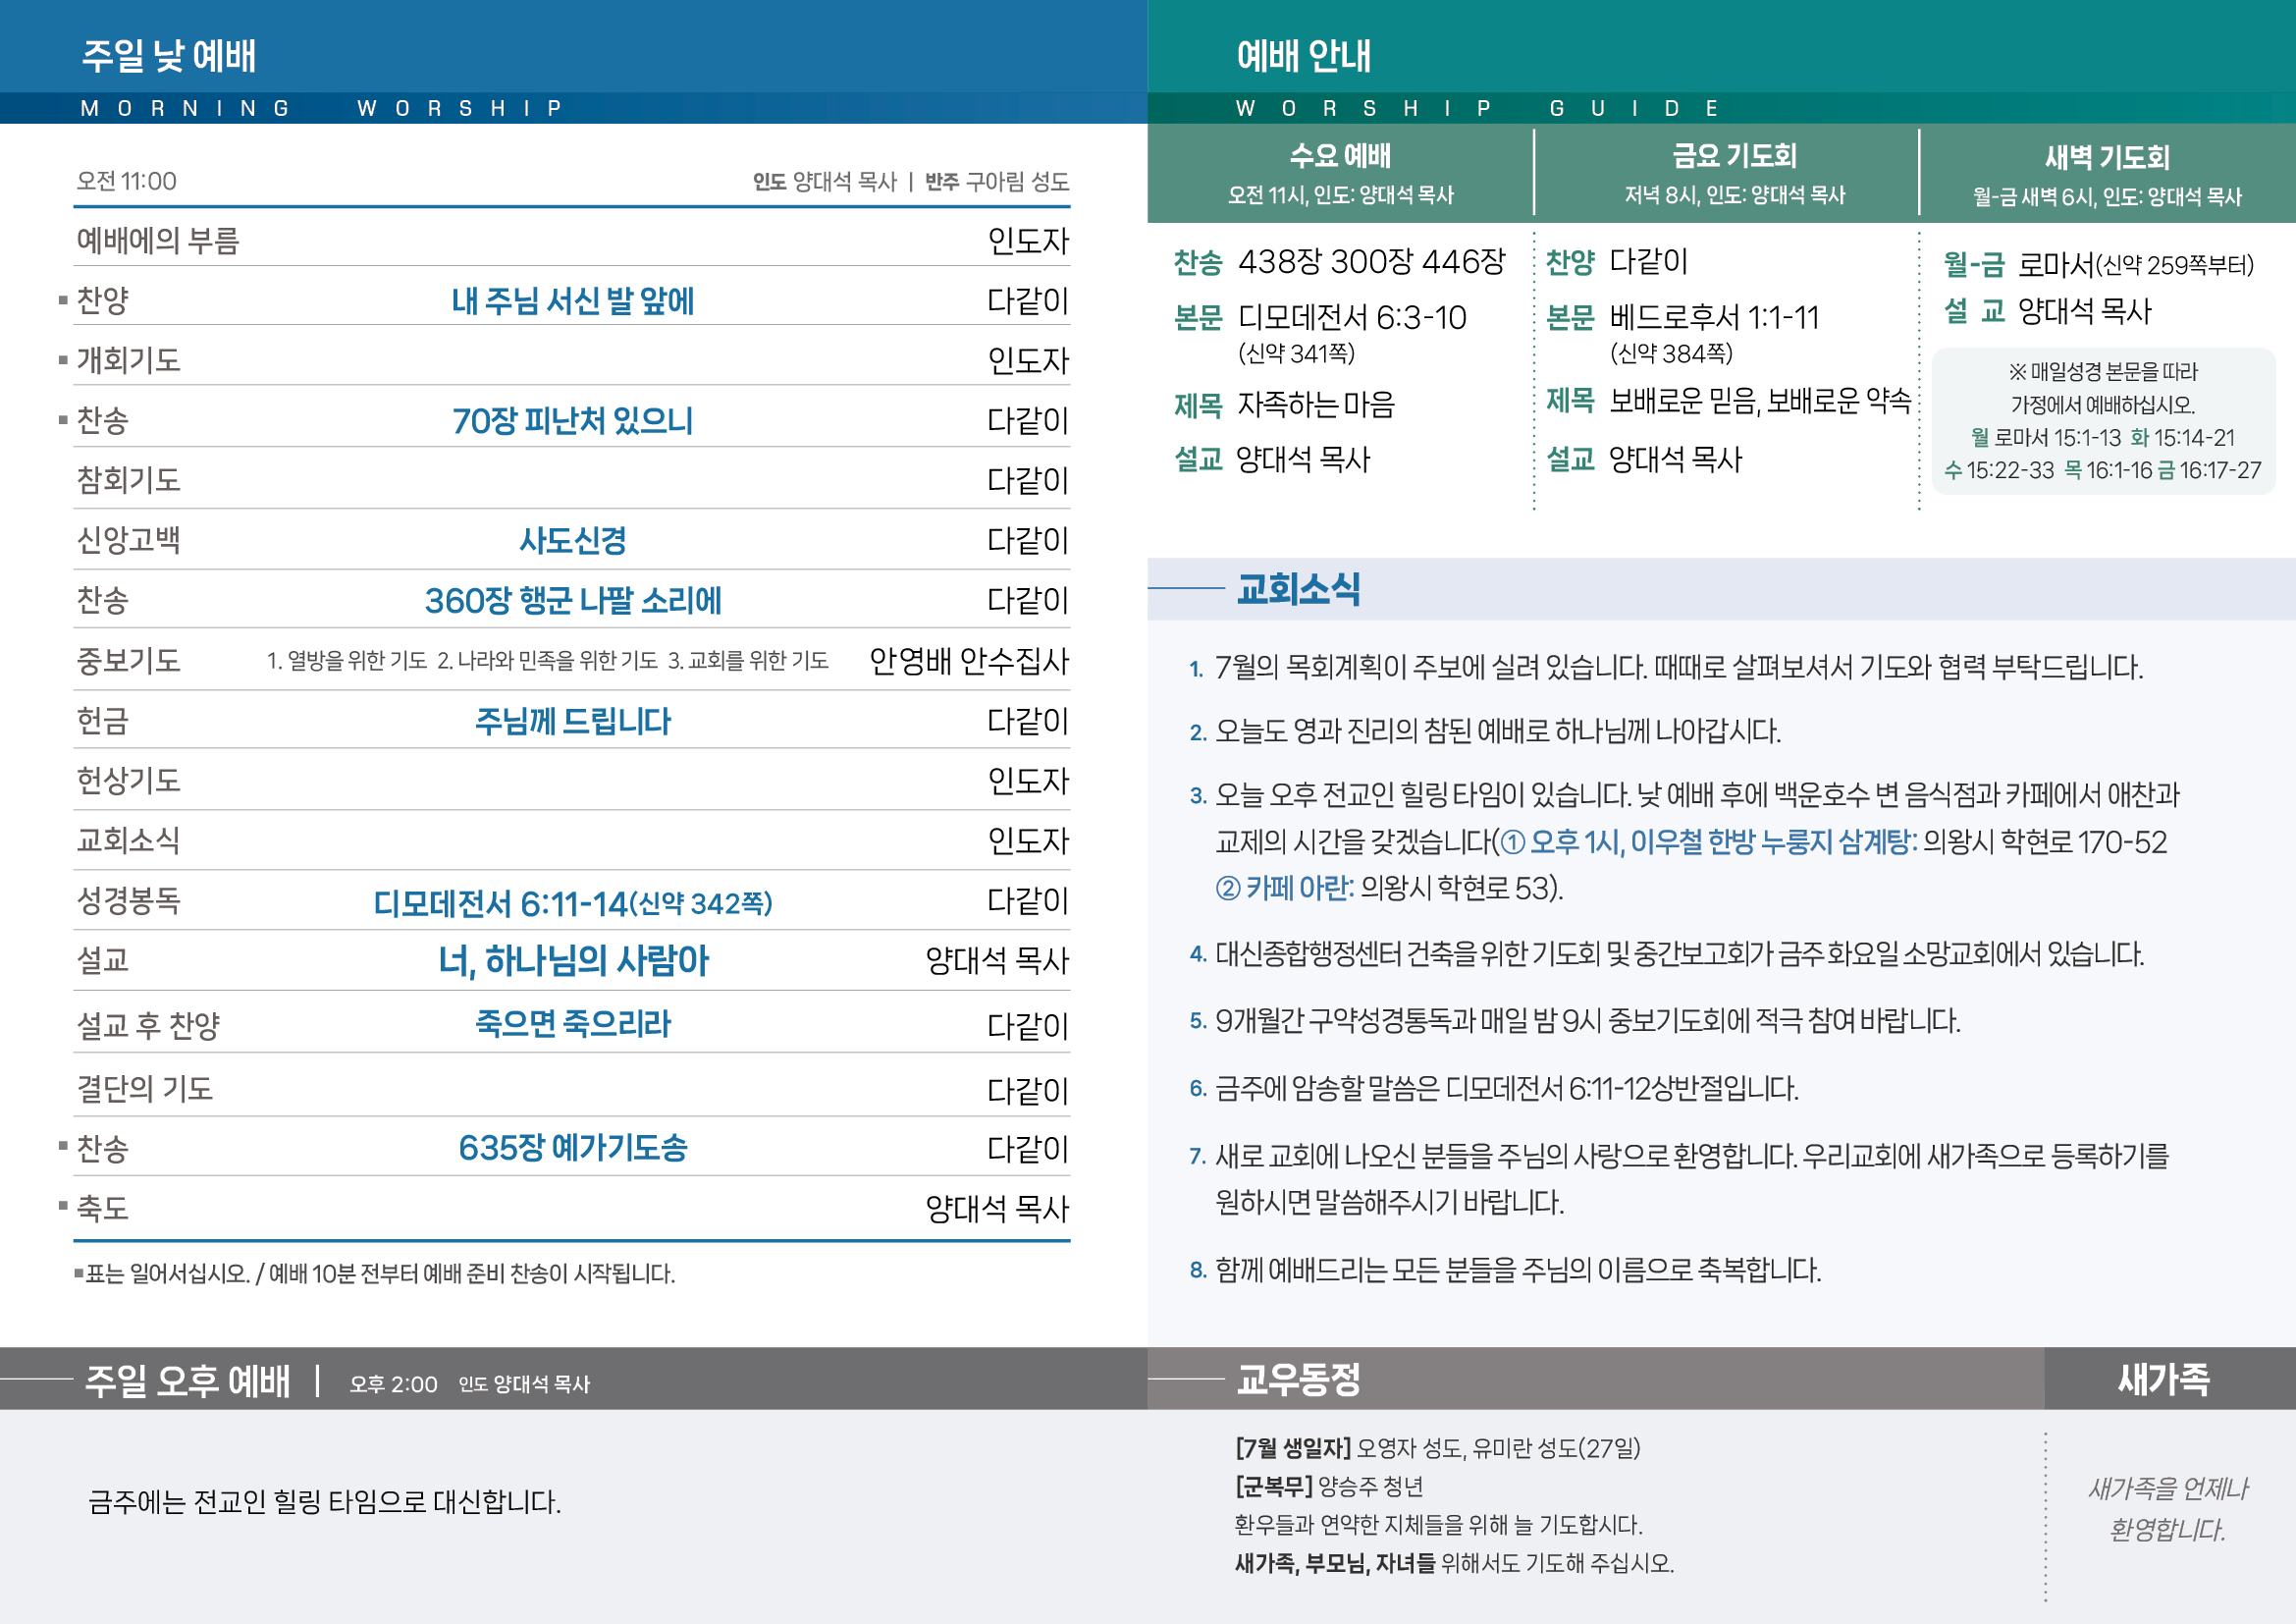This screenshot has width=2296, height=1624.
Task: Click hymn title '내 주님 서신 발 앞에'
Action: 572,300
